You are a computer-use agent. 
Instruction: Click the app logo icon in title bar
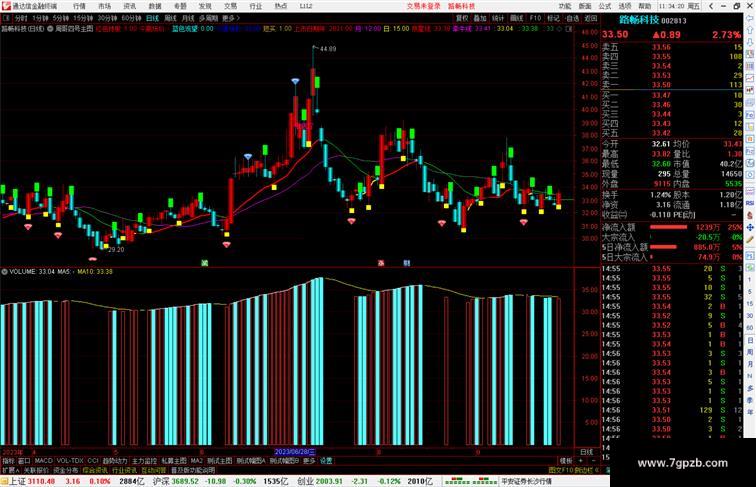[x=6, y=6]
